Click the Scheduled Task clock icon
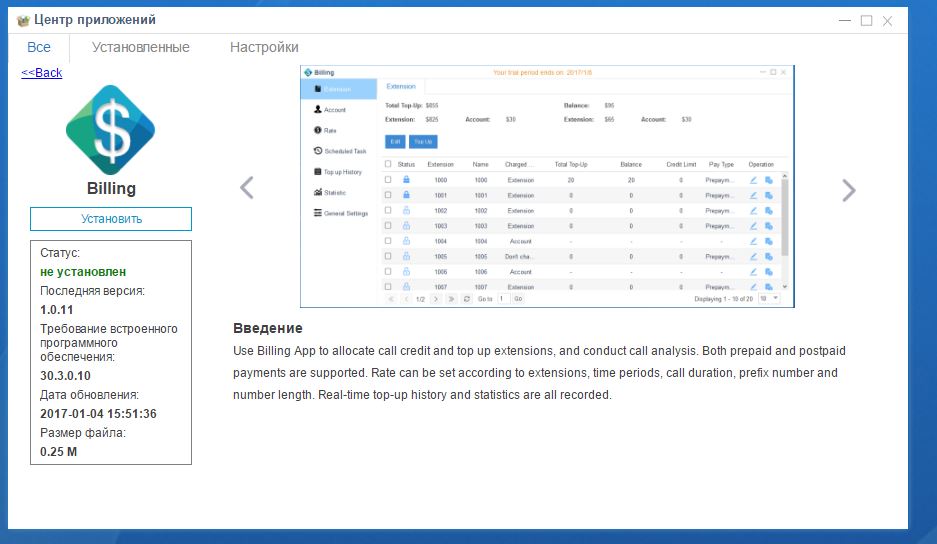937x544 pixels. pyautogui.click(x=317, y=151)
